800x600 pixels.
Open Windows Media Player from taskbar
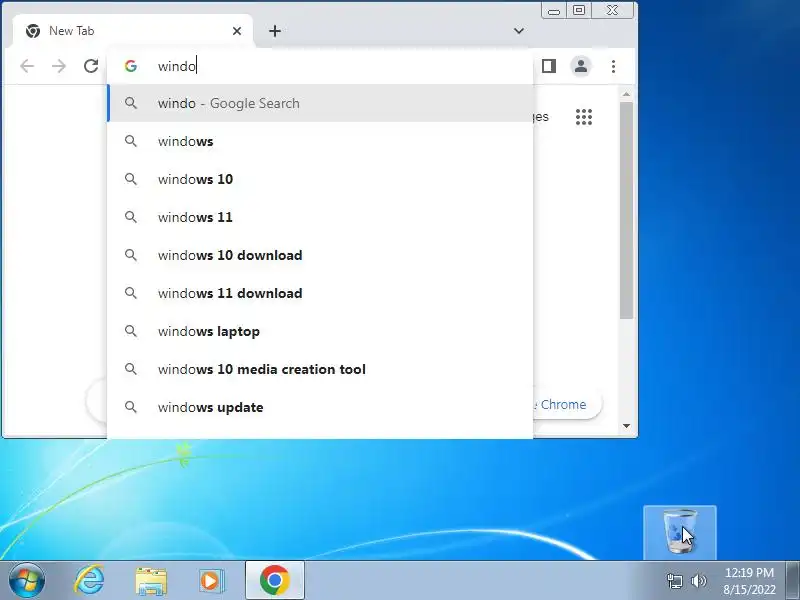[x=211, y=581]
